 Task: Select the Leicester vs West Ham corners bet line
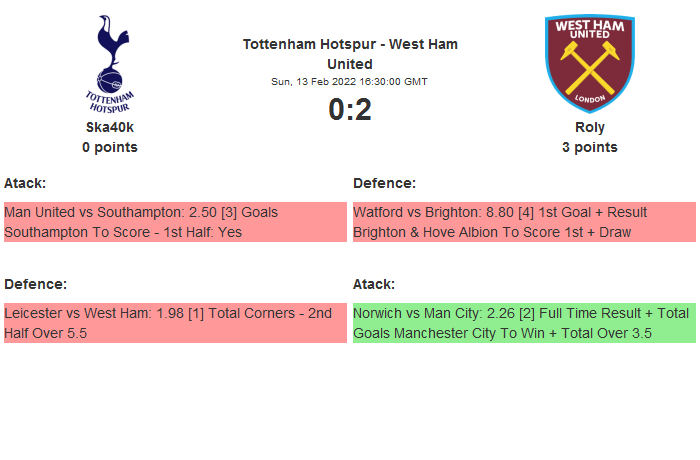click(x=168, y=313)
